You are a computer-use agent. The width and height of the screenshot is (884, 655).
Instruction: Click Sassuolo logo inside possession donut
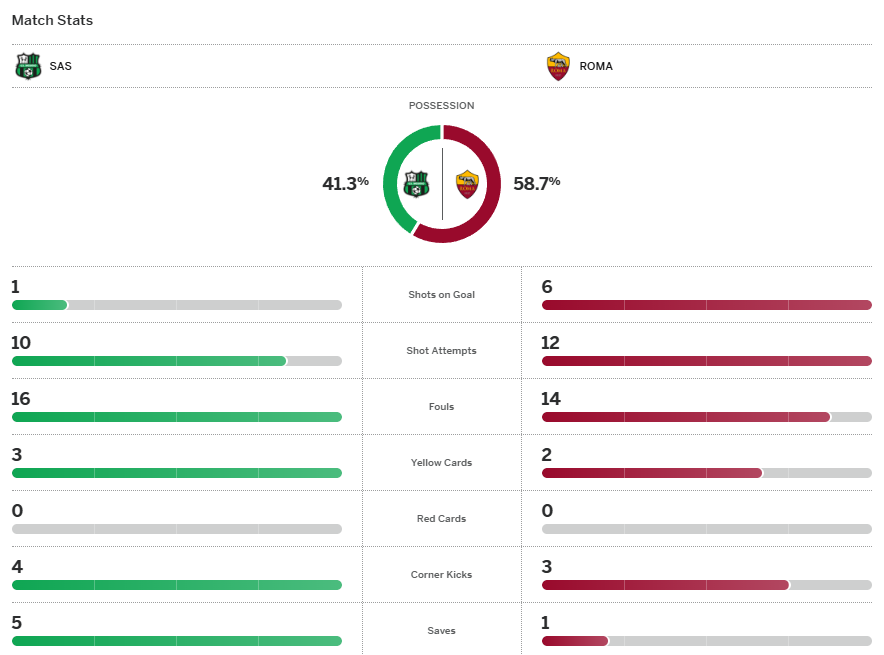click(416, 184)
